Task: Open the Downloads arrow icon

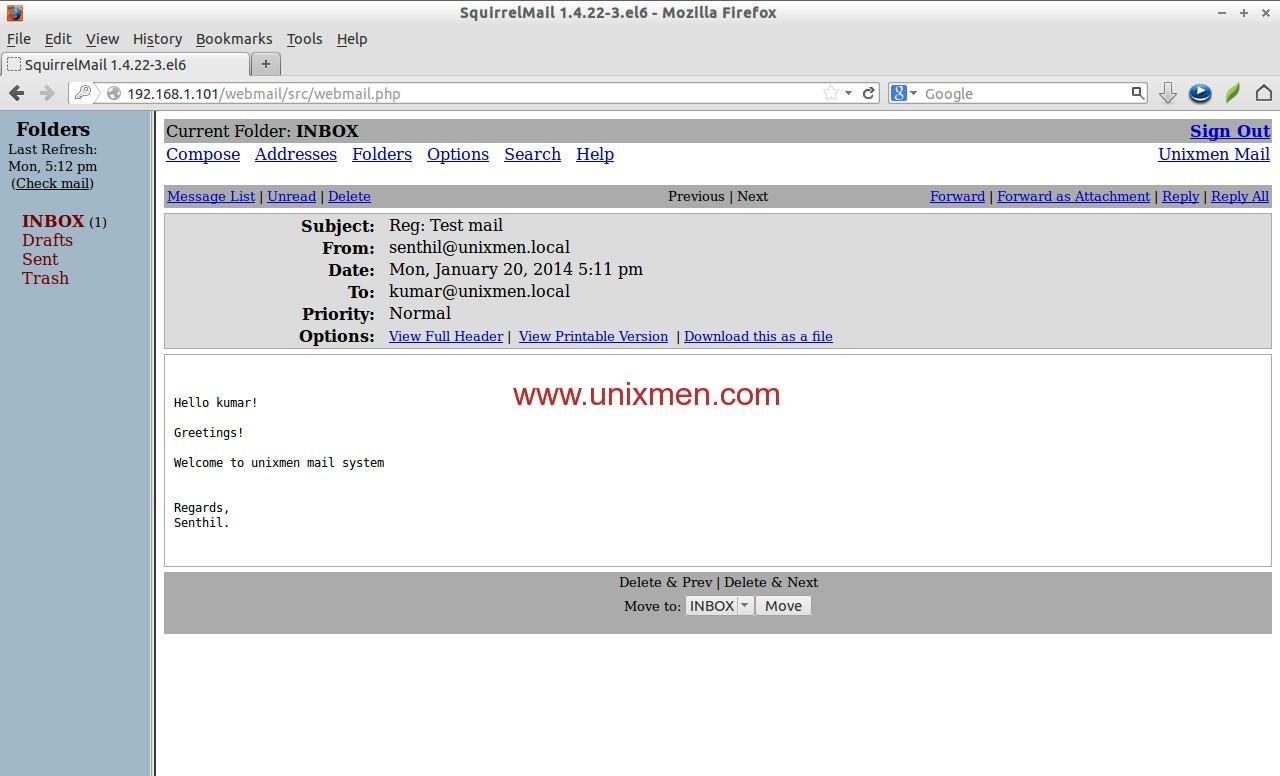Action: click(x=1167, y=93)
